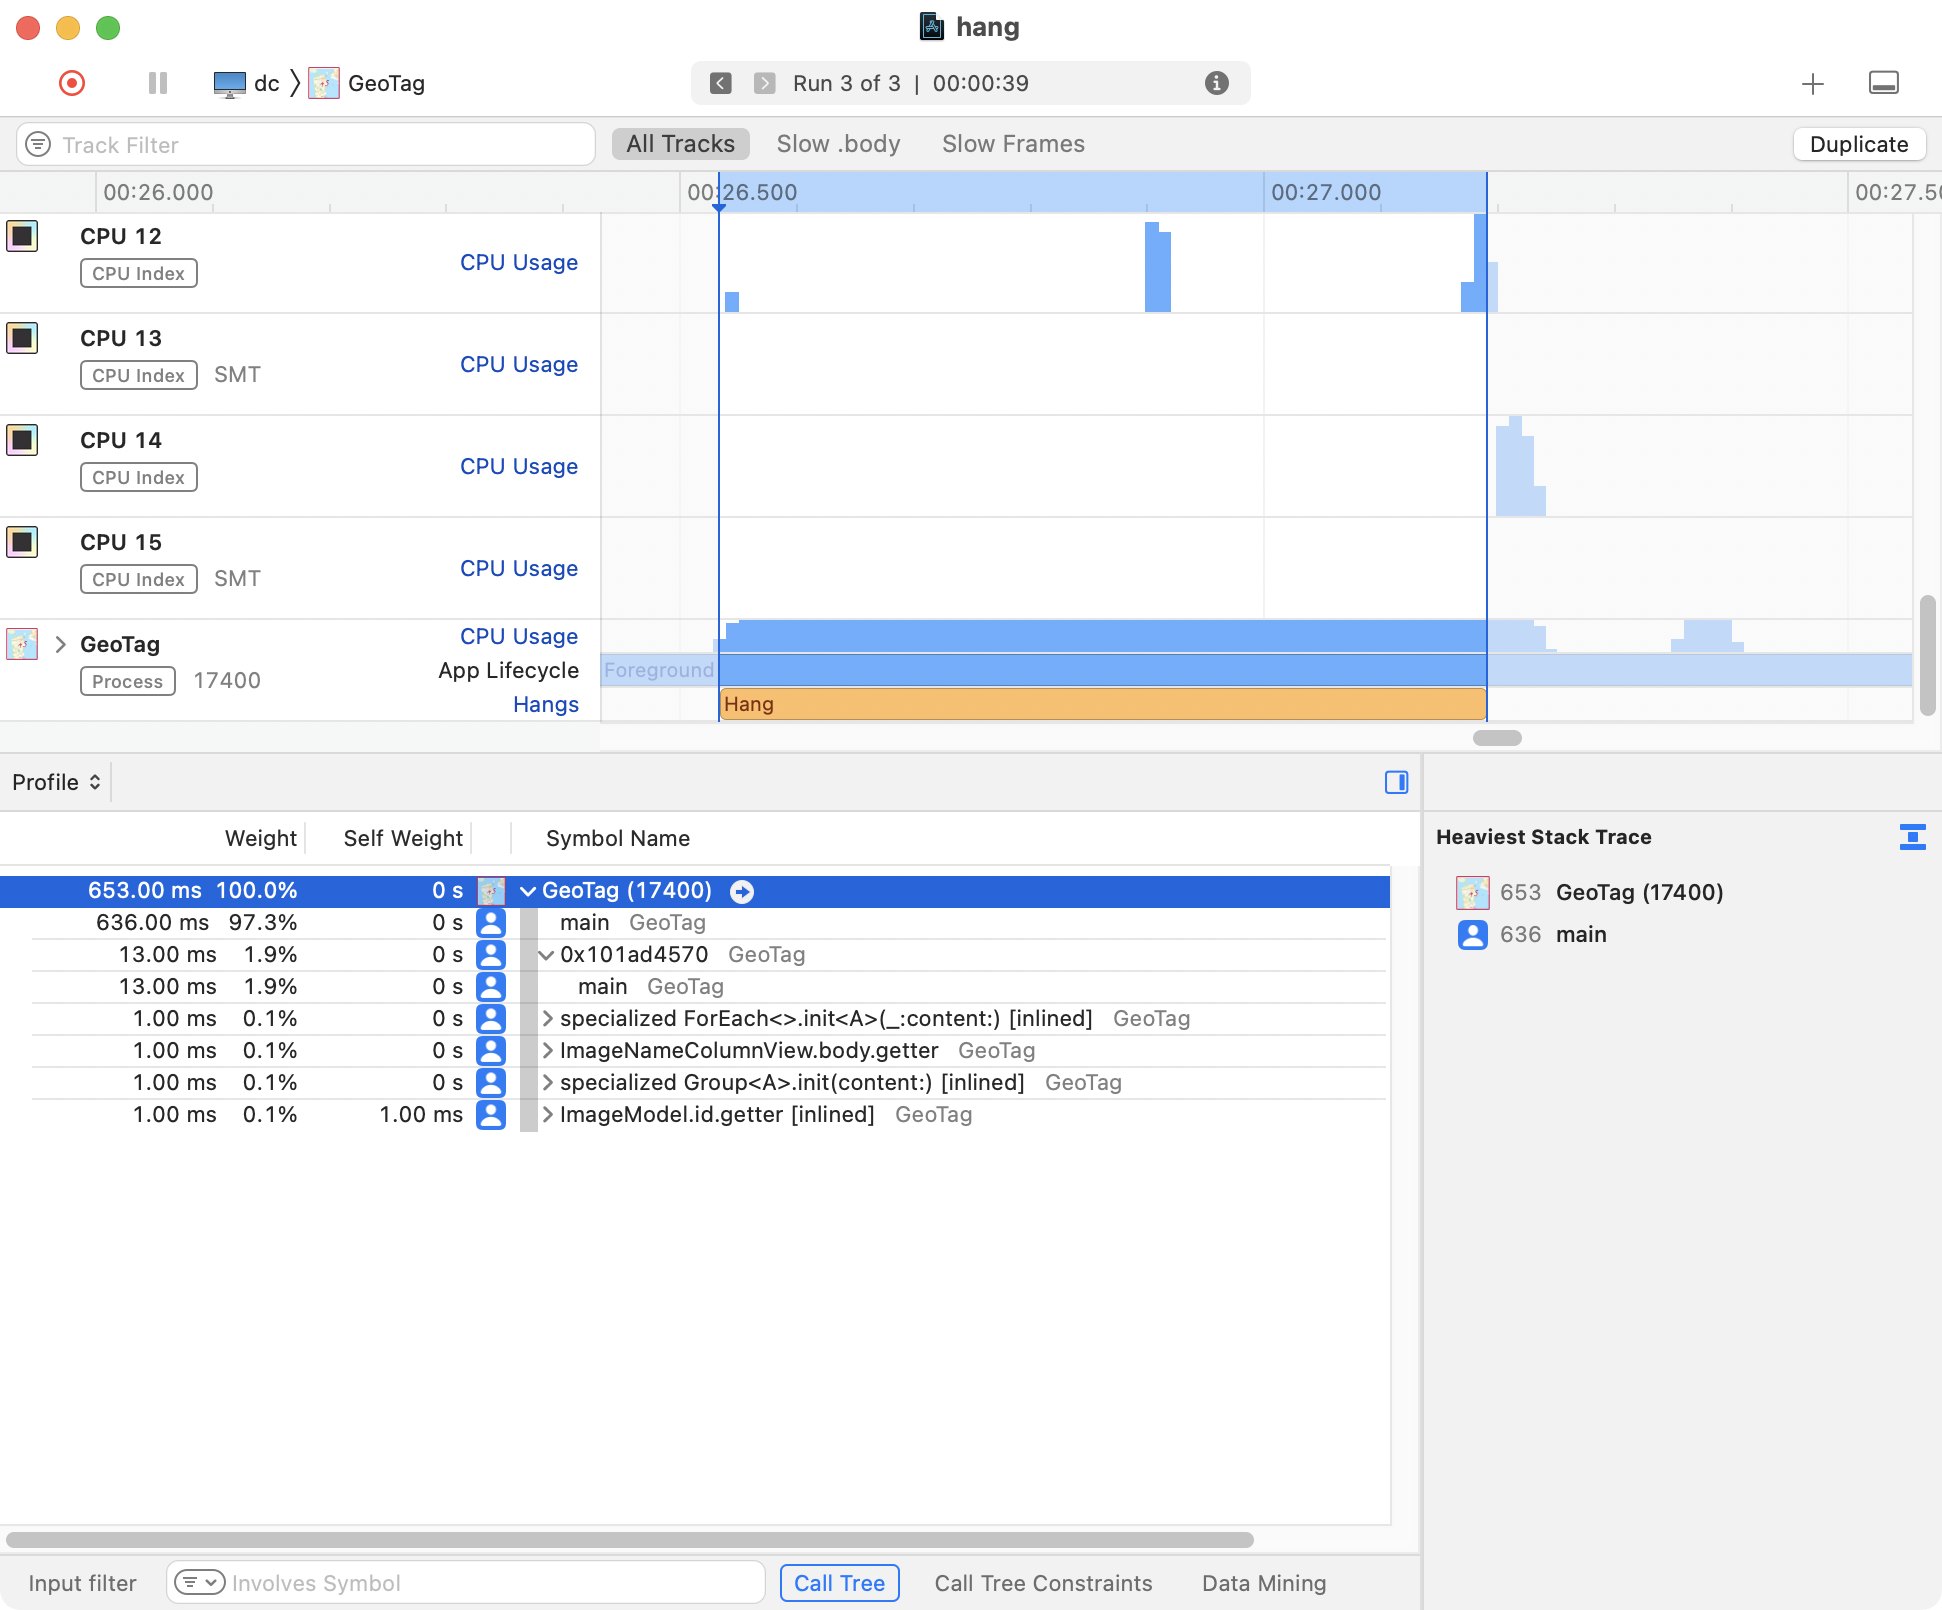Toggle the bottom detail pane button
The image size is (1942, 1610).
(1883, 83)
